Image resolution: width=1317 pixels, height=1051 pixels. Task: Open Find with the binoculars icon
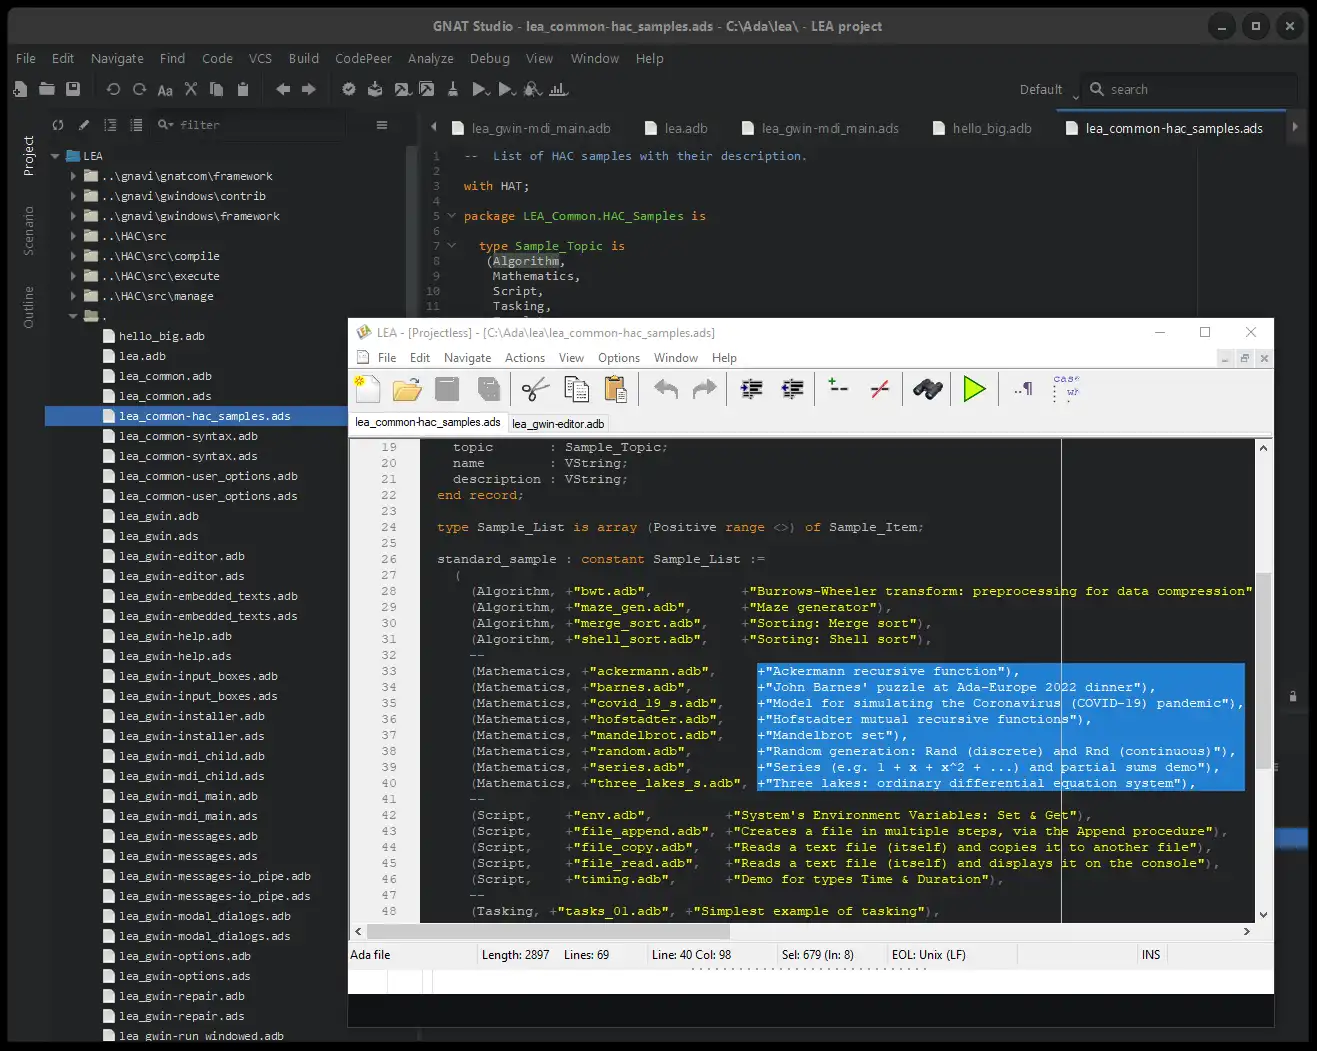[927, 389]
